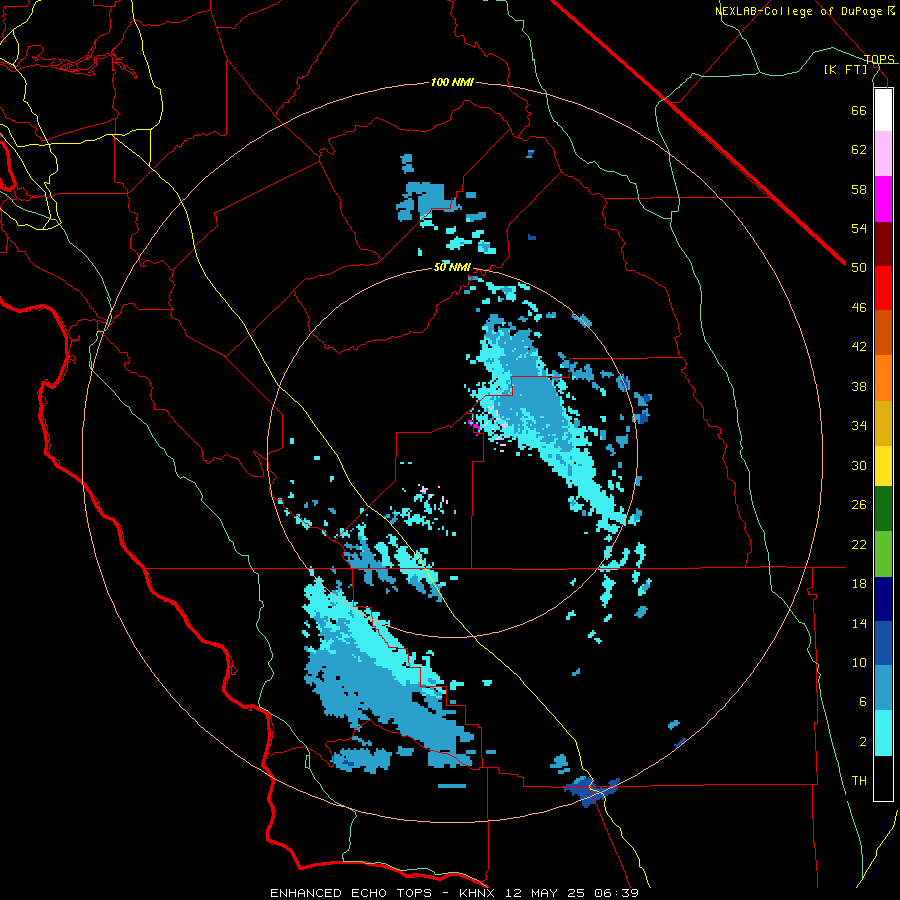This screenshot has width=900, height=900.
Task: Click the legend value 34
Action: [x=859, y=425]
